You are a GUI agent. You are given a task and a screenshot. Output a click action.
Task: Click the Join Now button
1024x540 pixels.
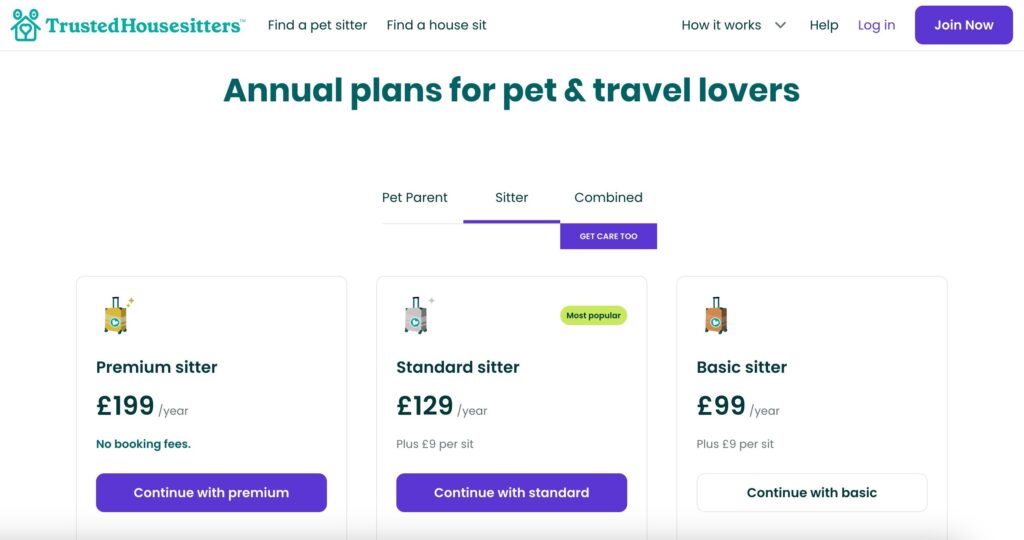[963, 25]
